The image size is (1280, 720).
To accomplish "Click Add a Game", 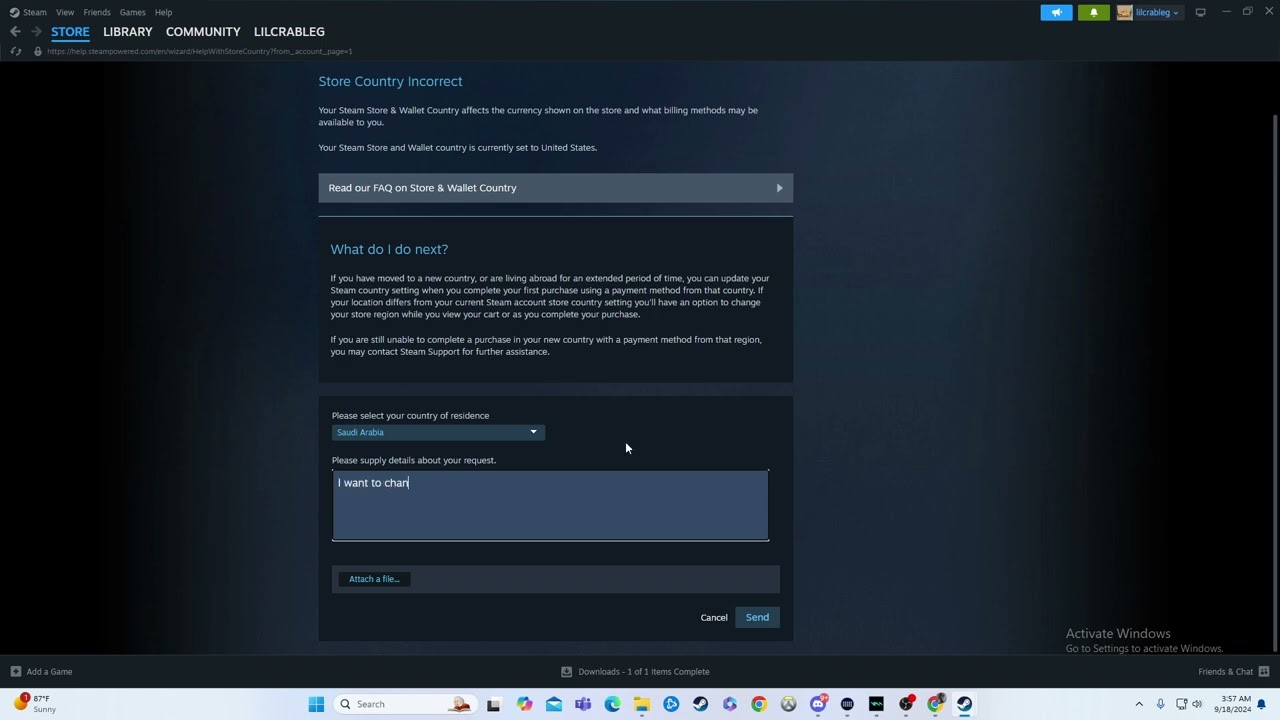I will [41, 672].
